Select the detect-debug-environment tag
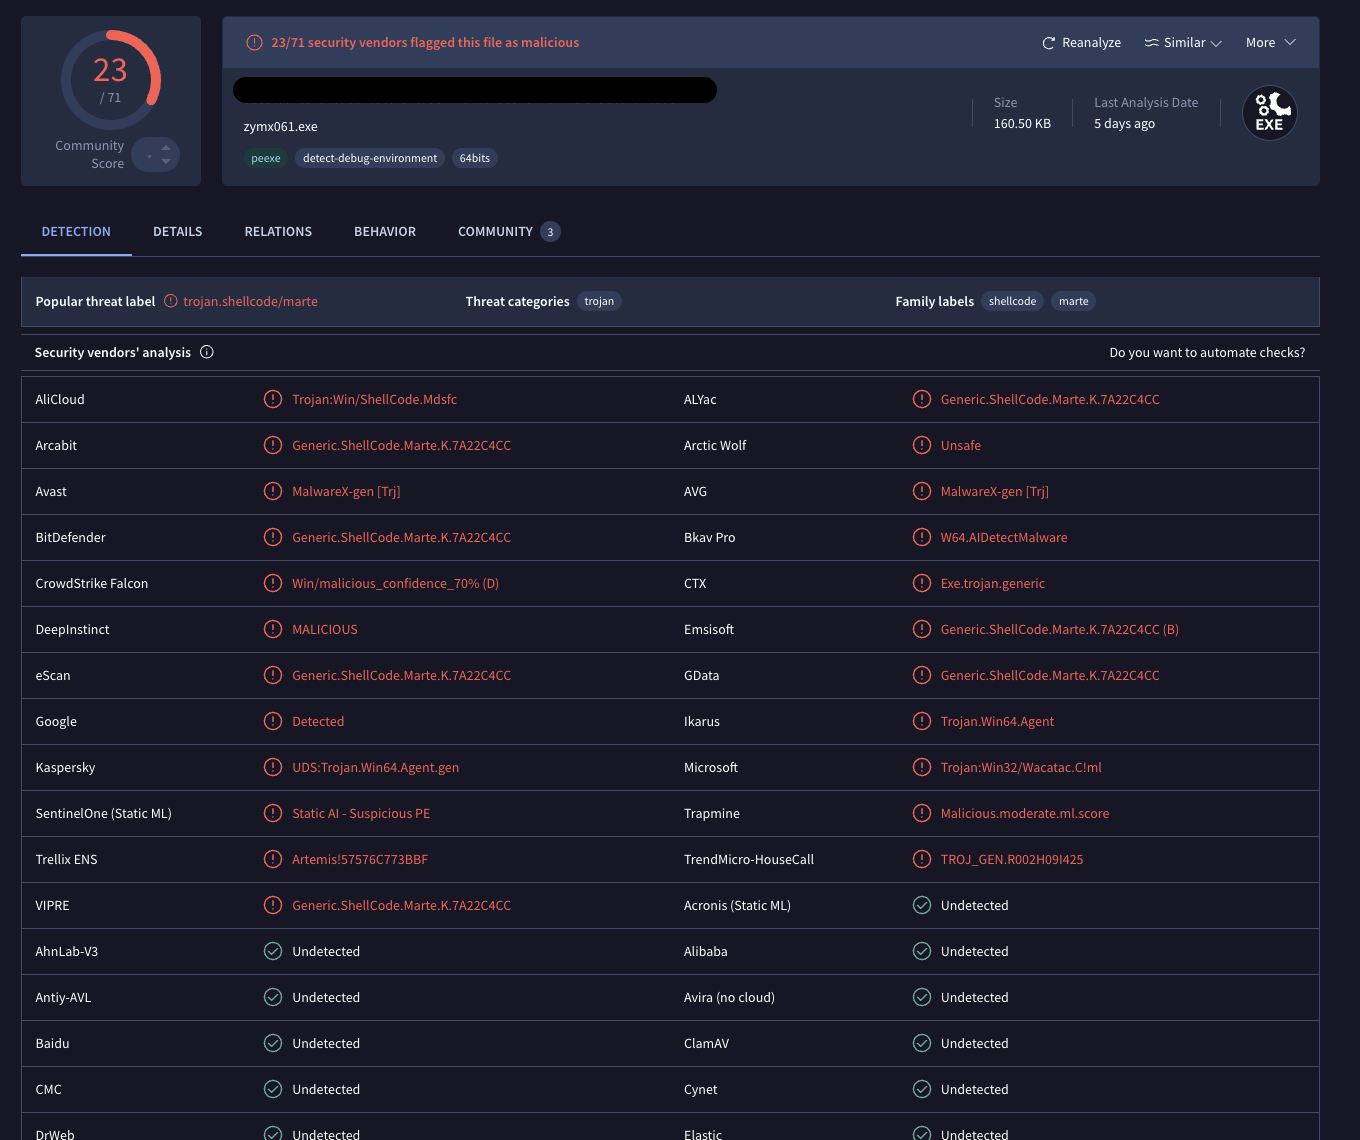This screenshot has height=1140, width=1360. [x=370, y=158]
